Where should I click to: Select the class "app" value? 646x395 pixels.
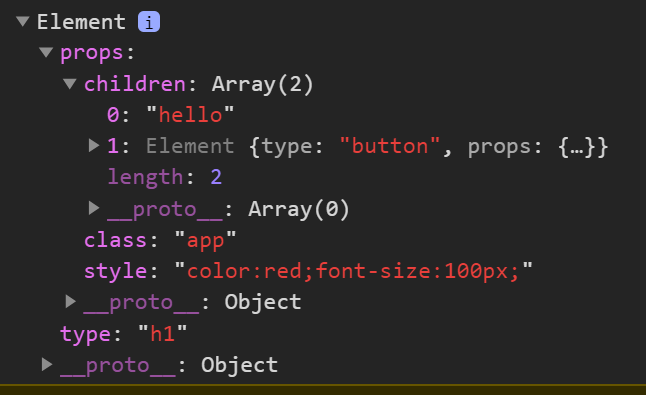205,240
